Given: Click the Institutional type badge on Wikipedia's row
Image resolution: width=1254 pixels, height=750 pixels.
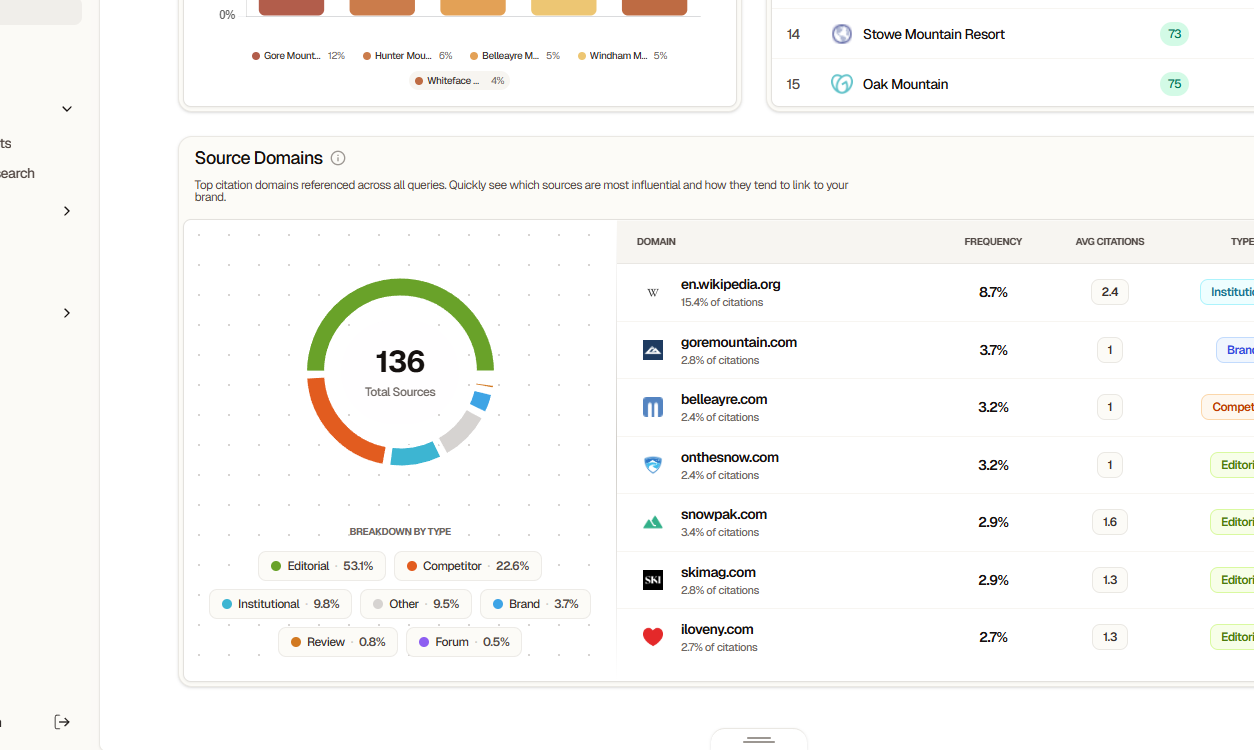Looking at the screenshot, I should click(1233, 291).
